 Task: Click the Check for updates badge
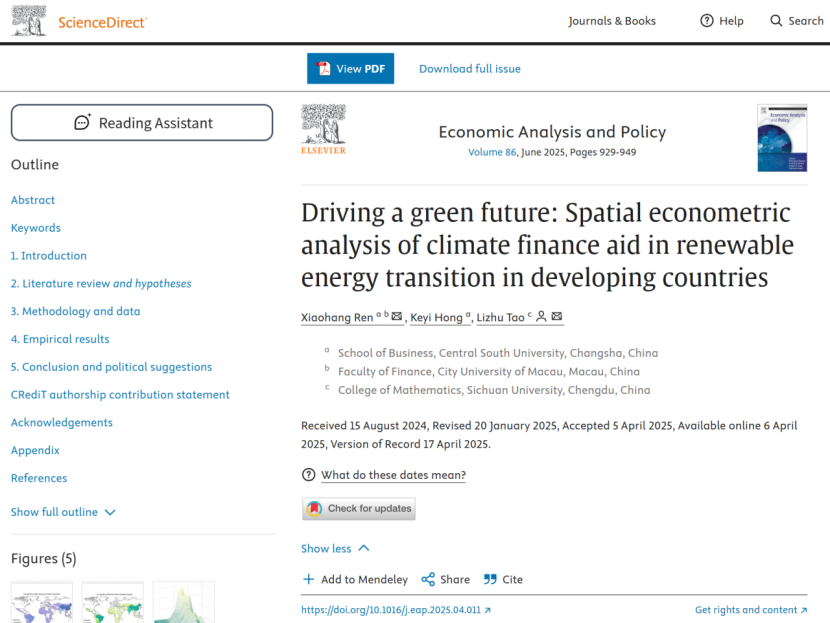point(358,508)
